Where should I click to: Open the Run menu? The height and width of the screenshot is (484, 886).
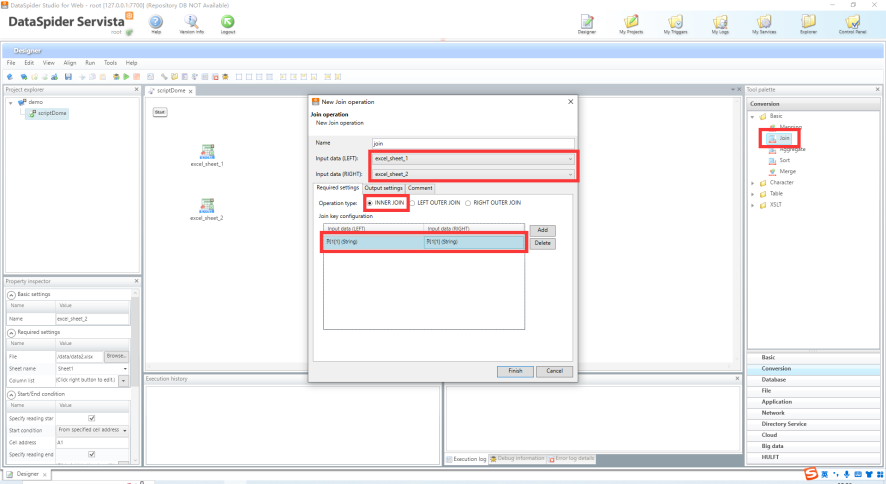coord(90,63)
